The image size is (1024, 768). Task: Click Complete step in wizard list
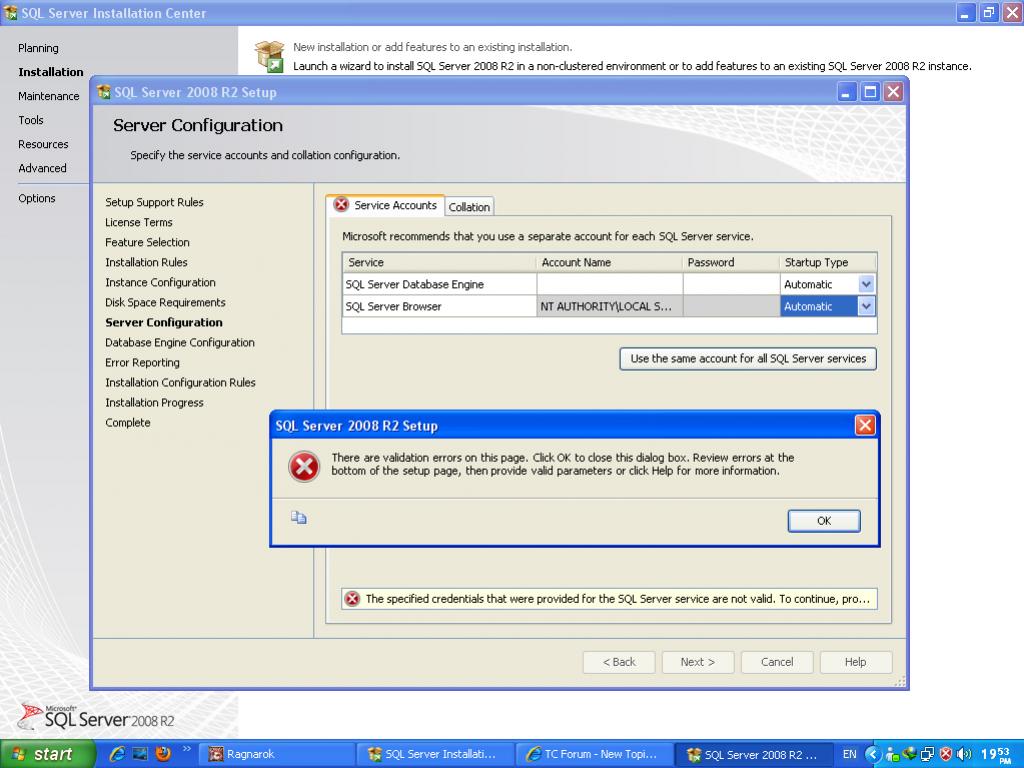[127, 423]
